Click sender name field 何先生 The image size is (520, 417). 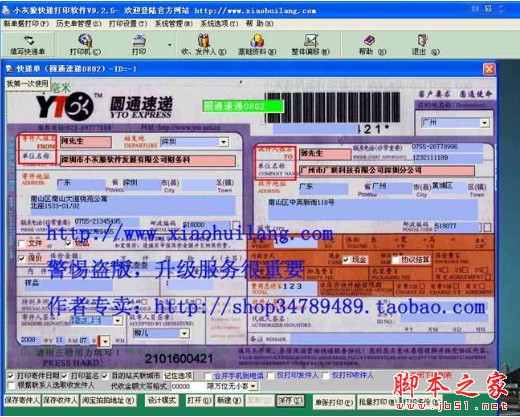coord(86,141)
